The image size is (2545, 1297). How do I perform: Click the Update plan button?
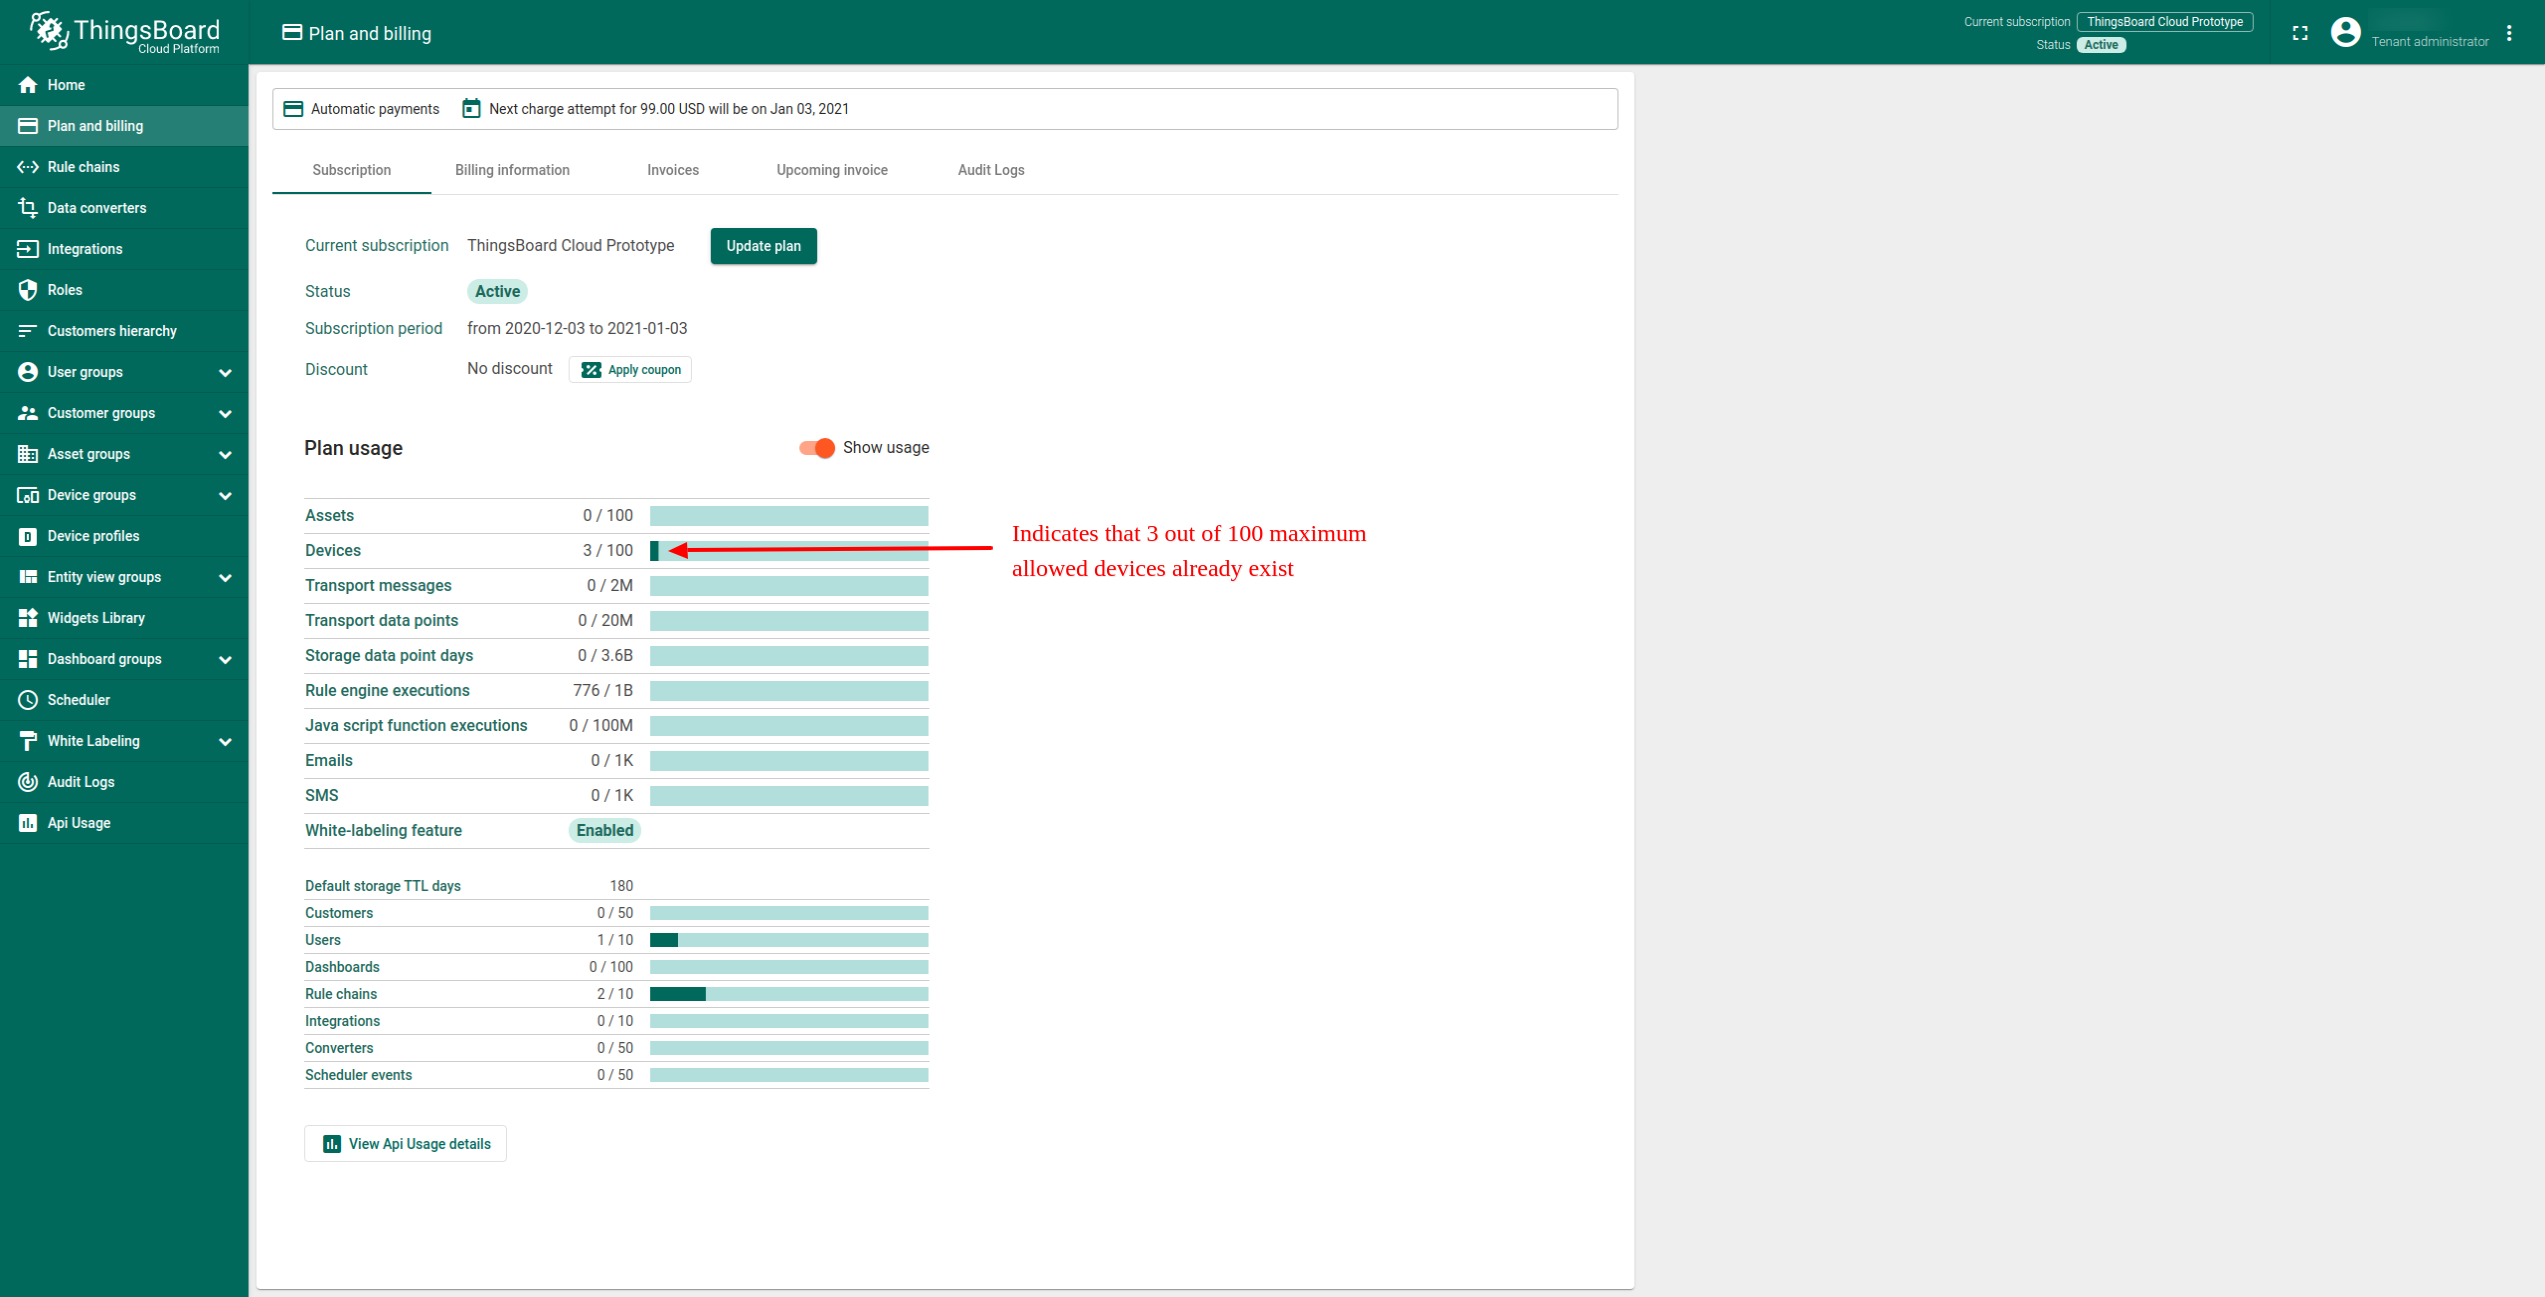point(763,246)
